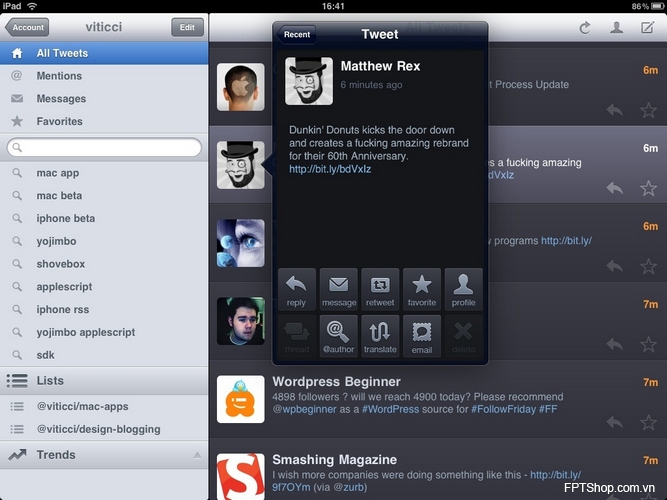Select All Tweets in sidebar
667x500 pixels.
click(x=104, y=53)
